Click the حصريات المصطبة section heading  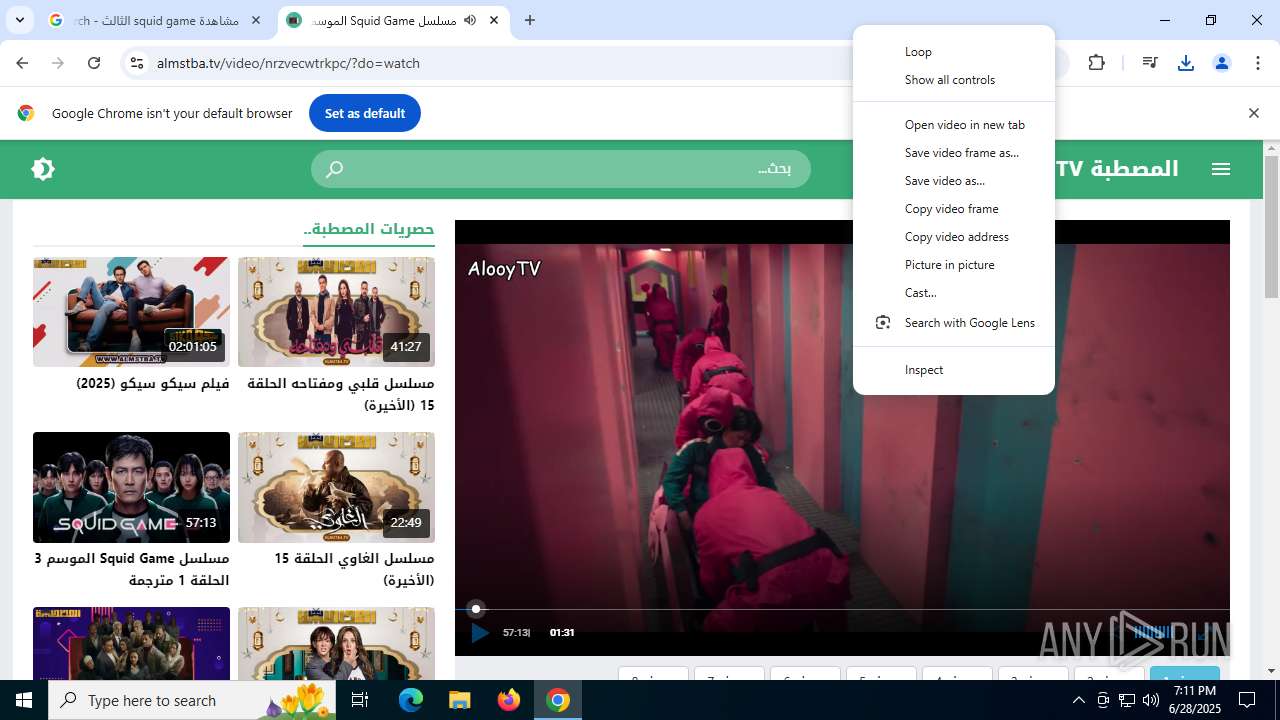coord(369,229)
